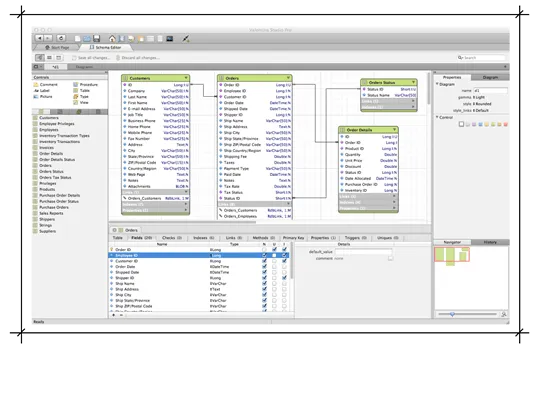The image size is (538, 400).
Task: Adjust the navigator zoom slider handle
Action: [x=452, y=314]
